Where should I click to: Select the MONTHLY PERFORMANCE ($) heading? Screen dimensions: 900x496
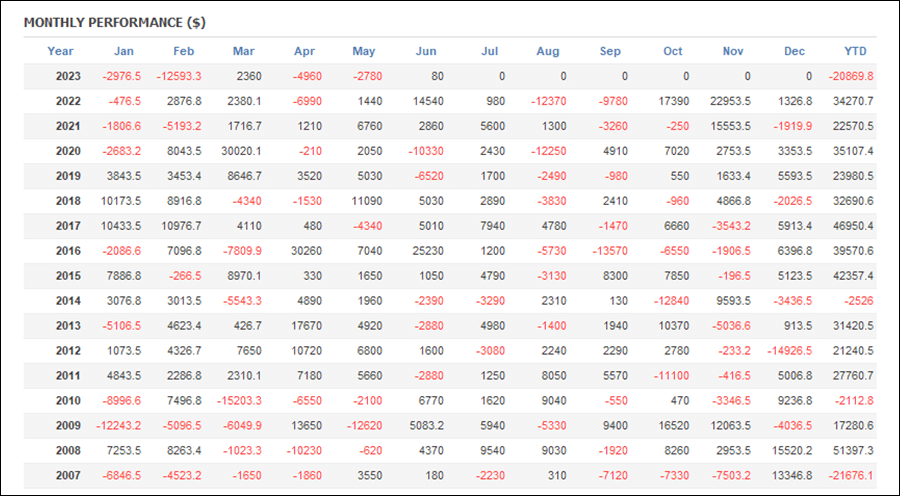[x=115, y=23]
